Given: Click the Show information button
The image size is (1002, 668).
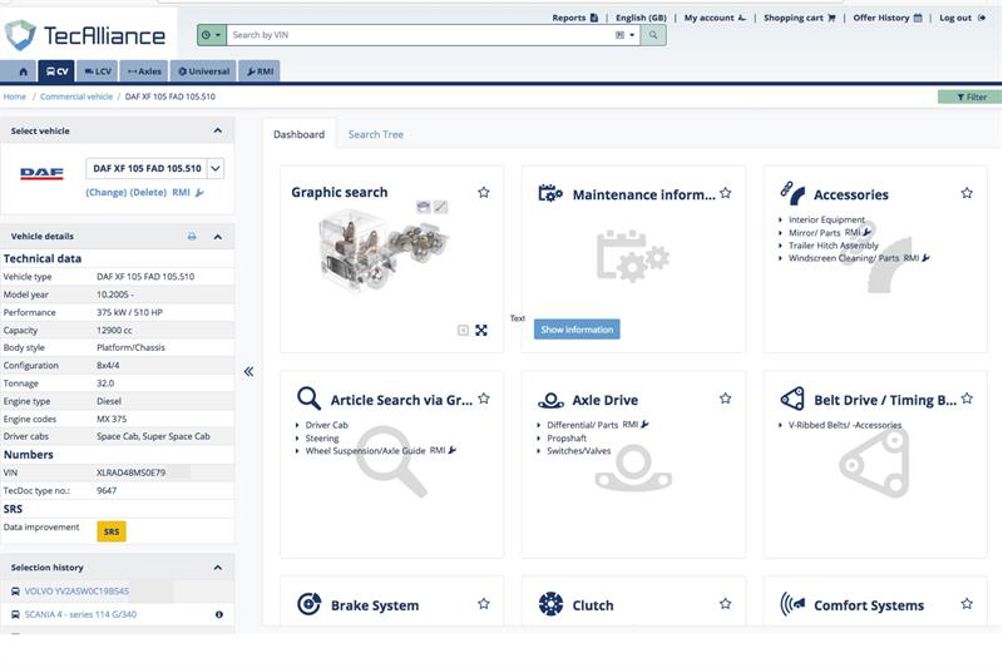Looking at the screenshot, I should tap(577, 329).
